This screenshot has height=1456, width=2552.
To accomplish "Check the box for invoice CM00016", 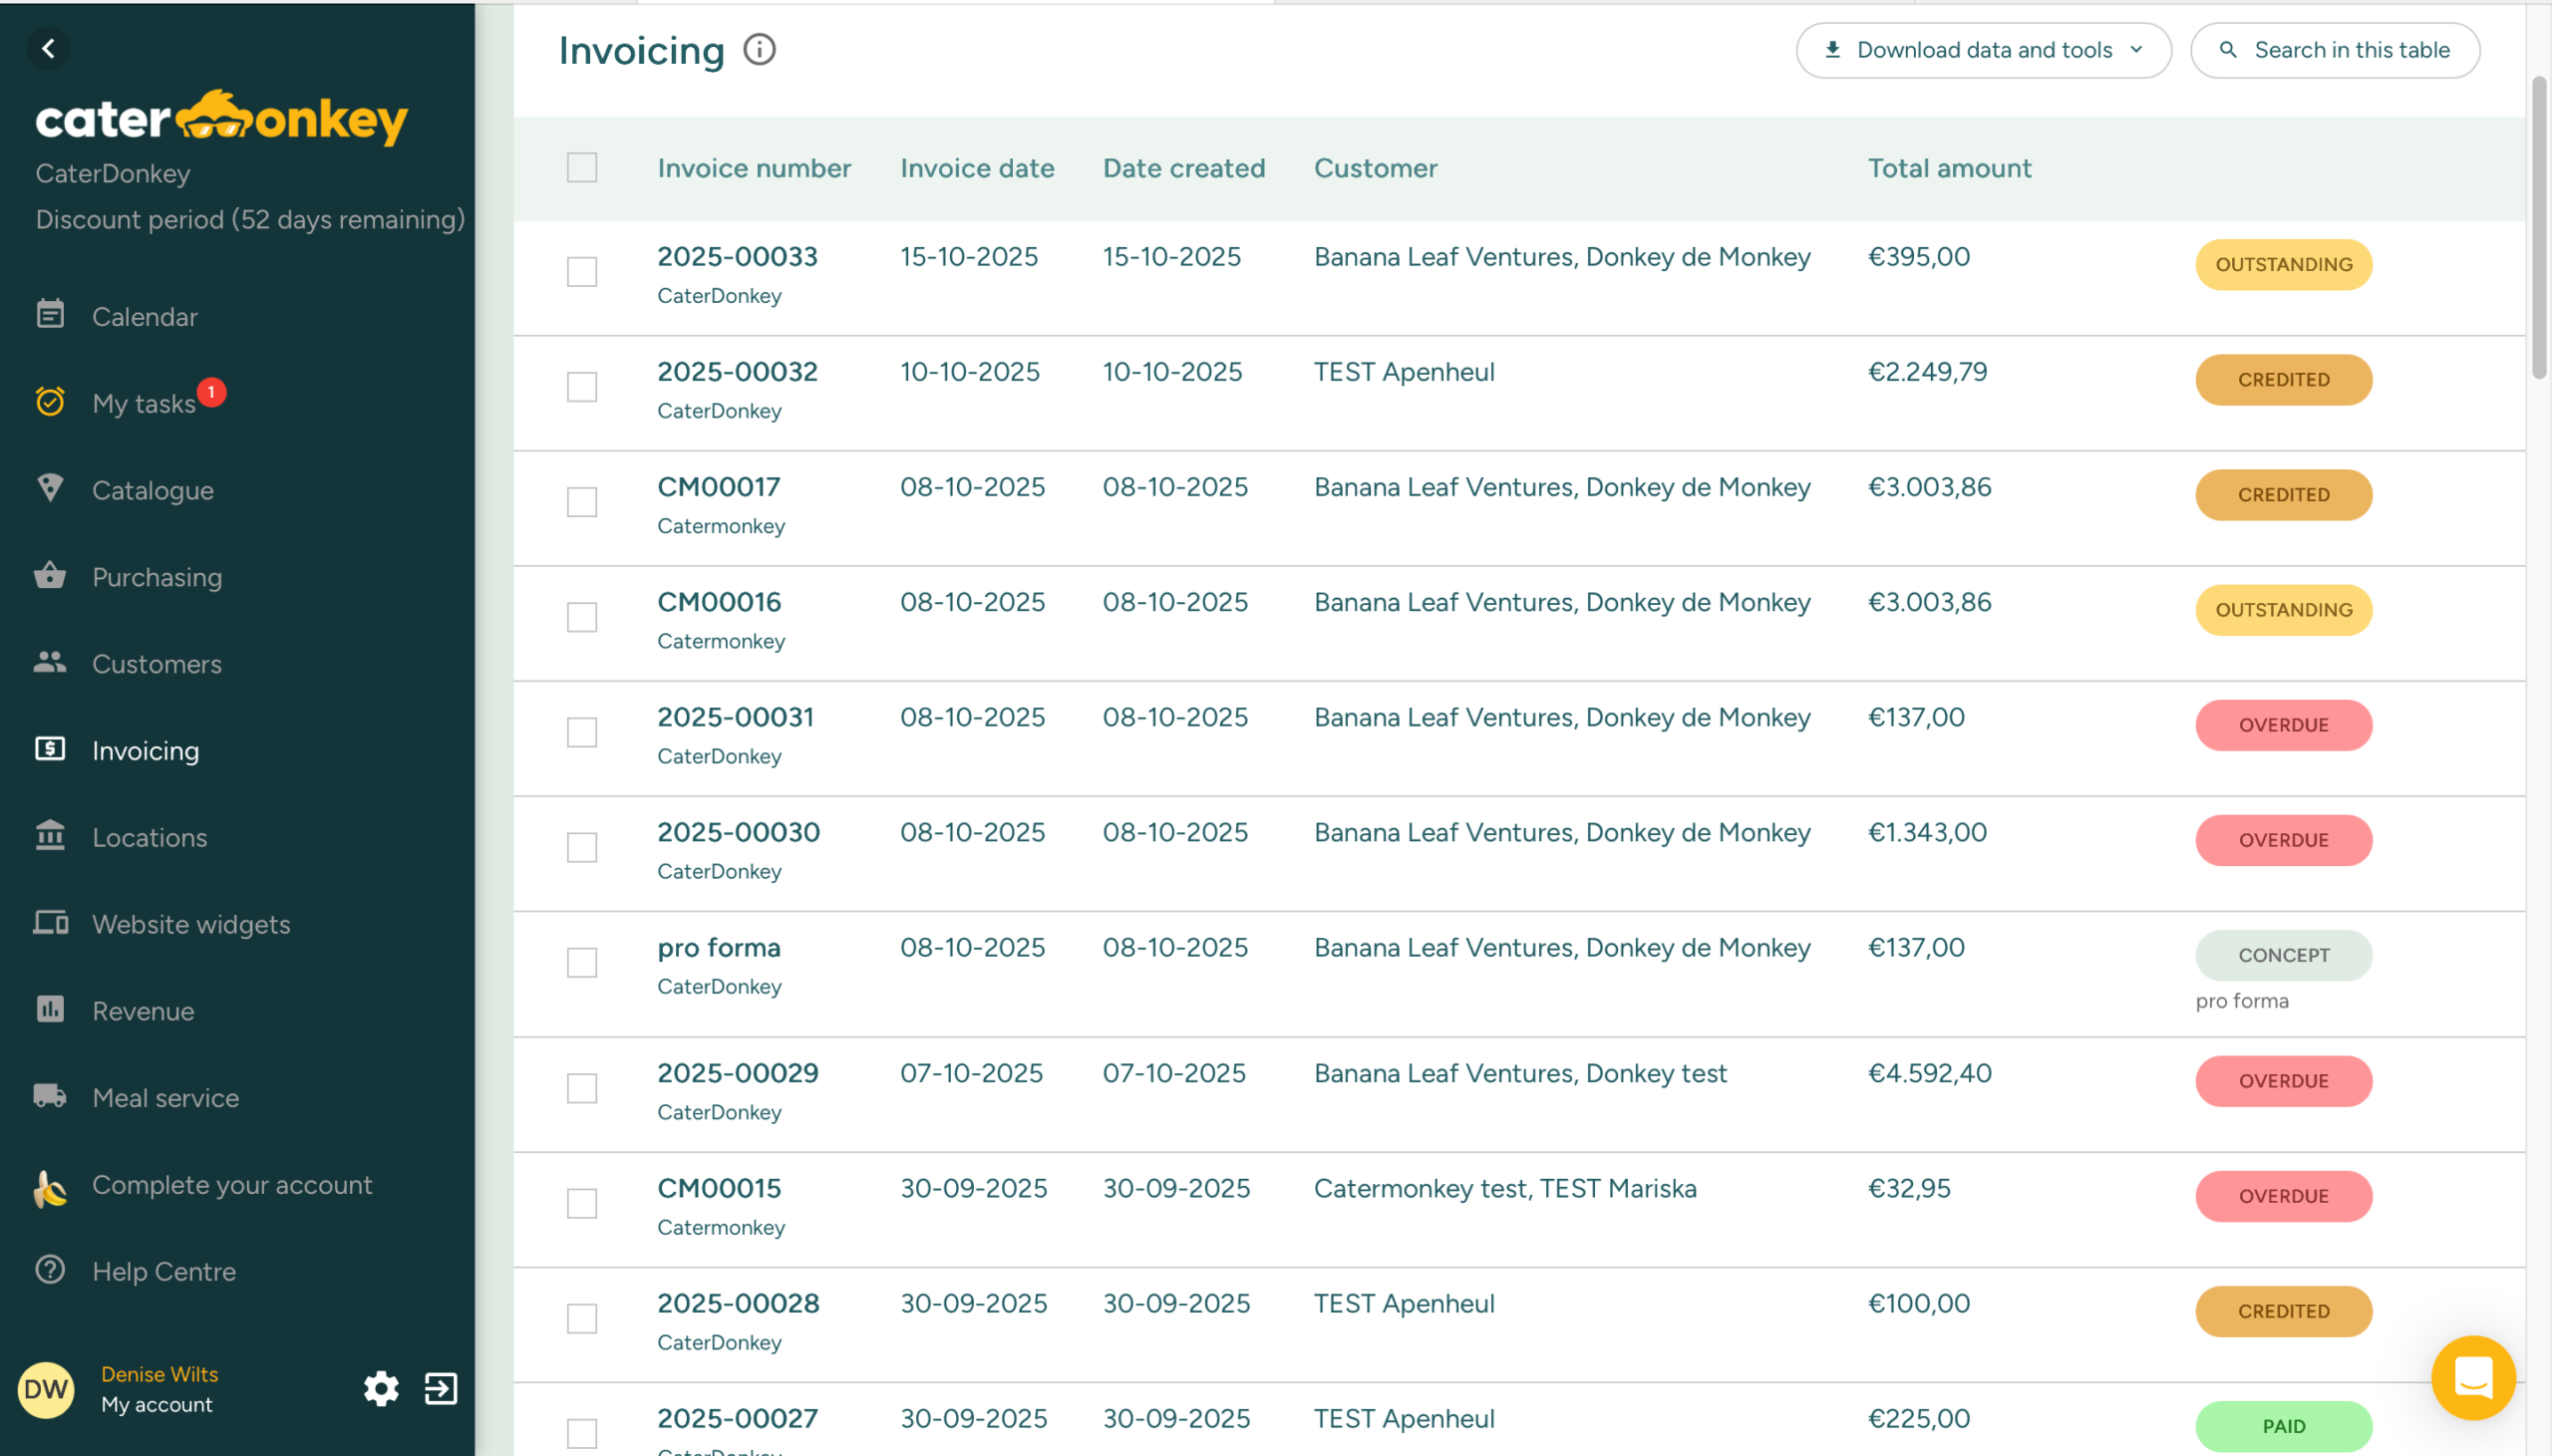I will click(x=582, y=617).
